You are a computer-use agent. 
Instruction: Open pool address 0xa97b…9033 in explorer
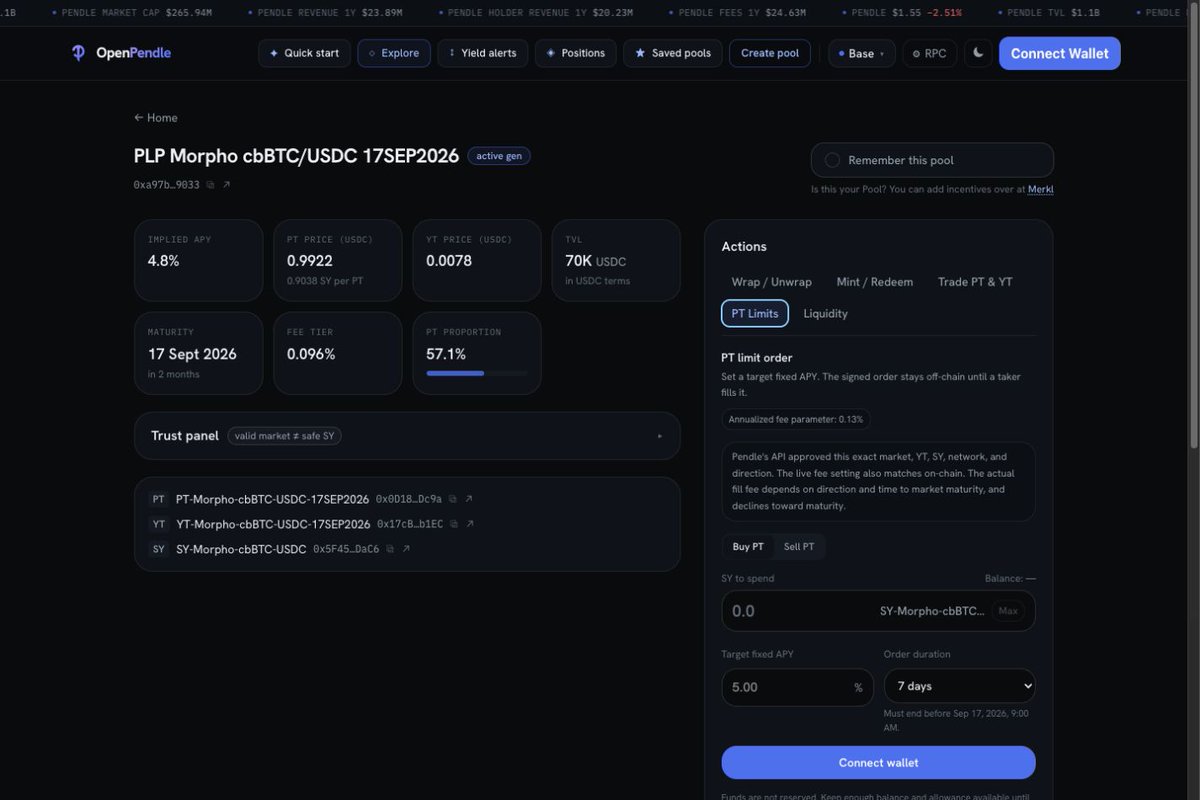tap(226, 185)
